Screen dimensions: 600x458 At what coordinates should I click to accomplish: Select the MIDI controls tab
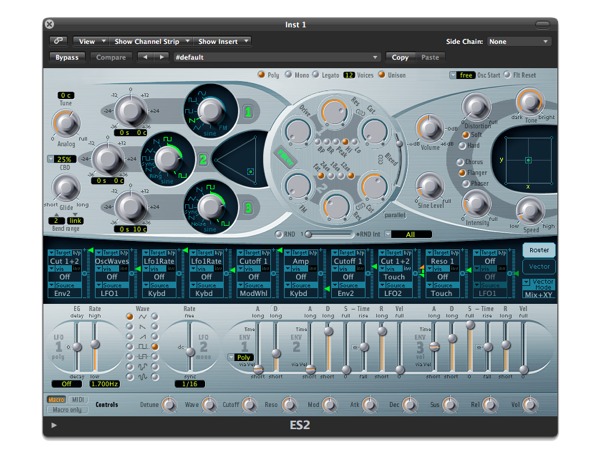(78, 399)
